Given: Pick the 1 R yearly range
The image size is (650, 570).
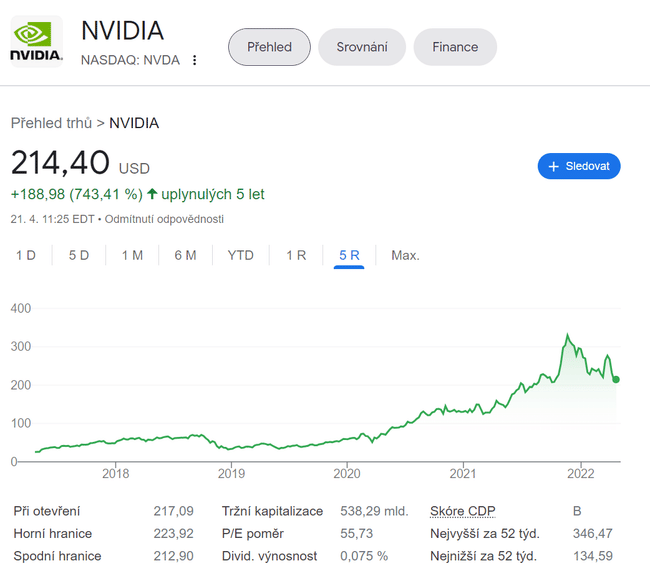Looking at the screenshot, I should point(296,255).
